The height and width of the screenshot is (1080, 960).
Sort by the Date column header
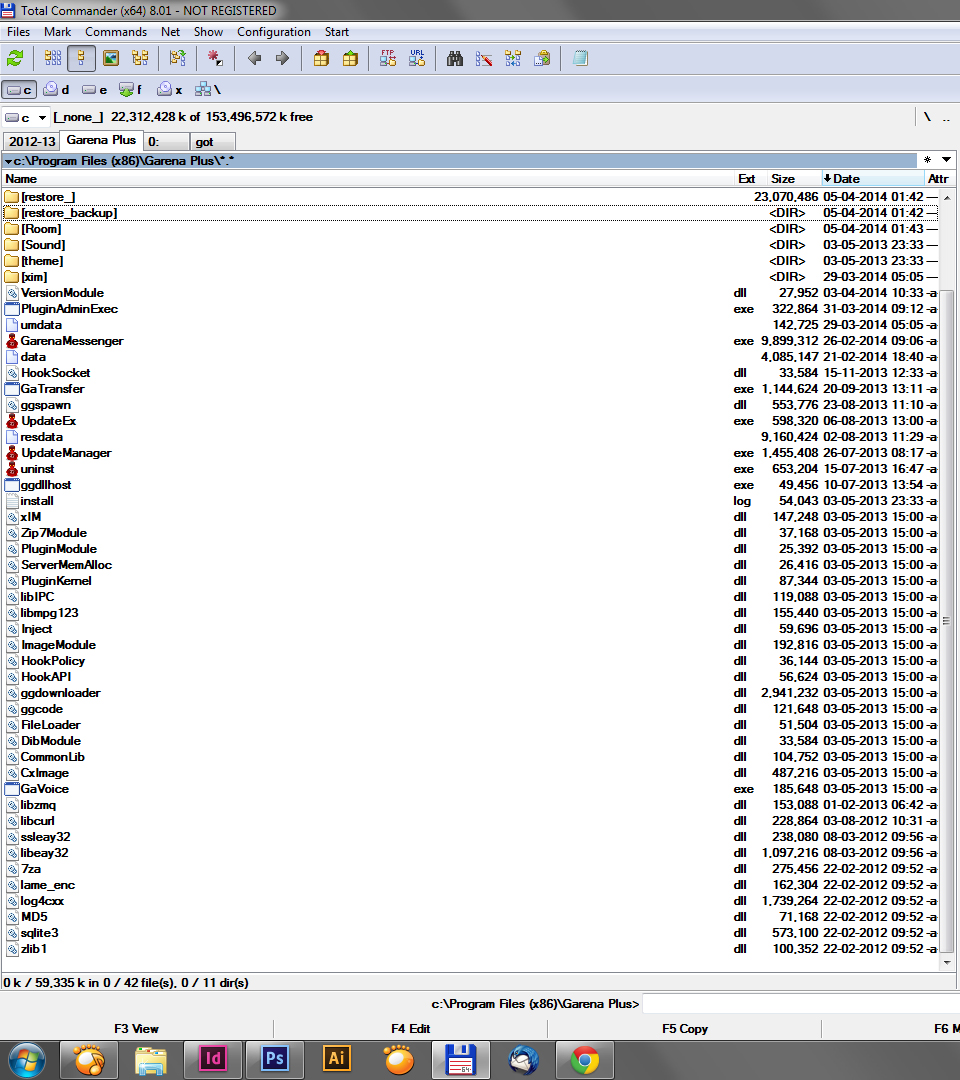click(872, 178)
